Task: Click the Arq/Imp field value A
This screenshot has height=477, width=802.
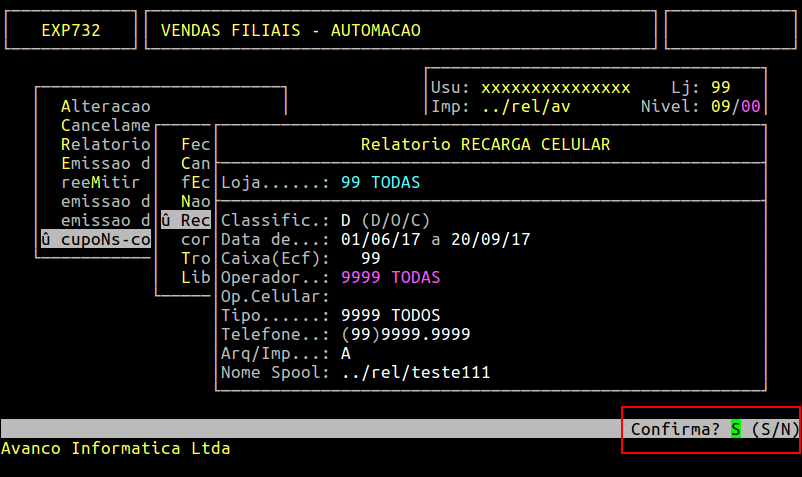Action: click(346, 353)
